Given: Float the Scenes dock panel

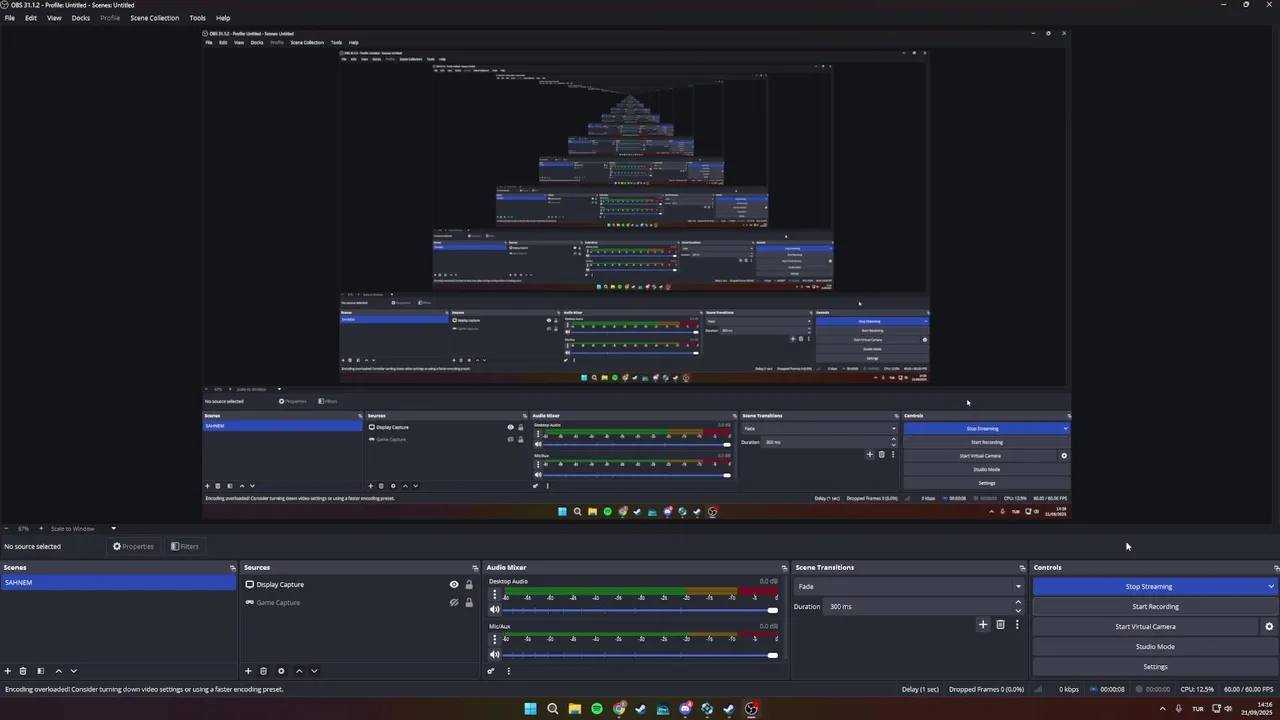Looking at the screenshot, I should 233,568.
